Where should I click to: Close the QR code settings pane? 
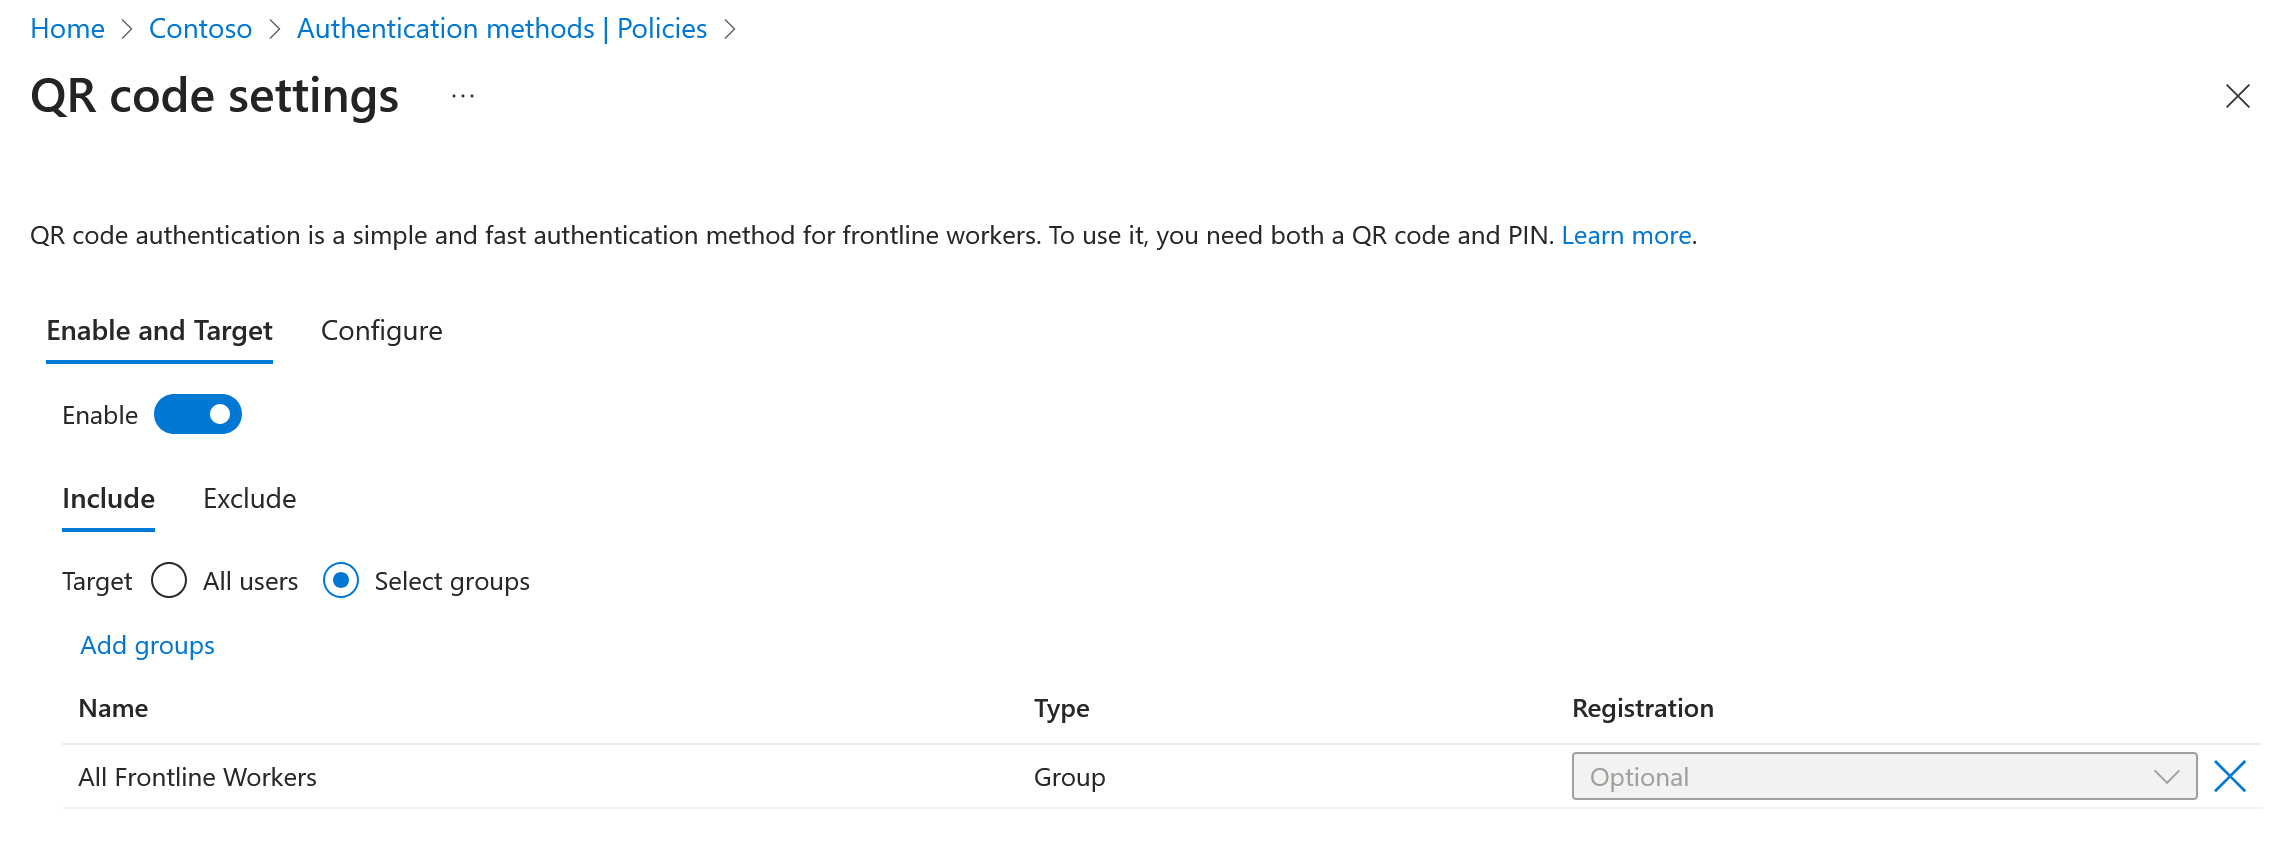tap(2237, 96)
